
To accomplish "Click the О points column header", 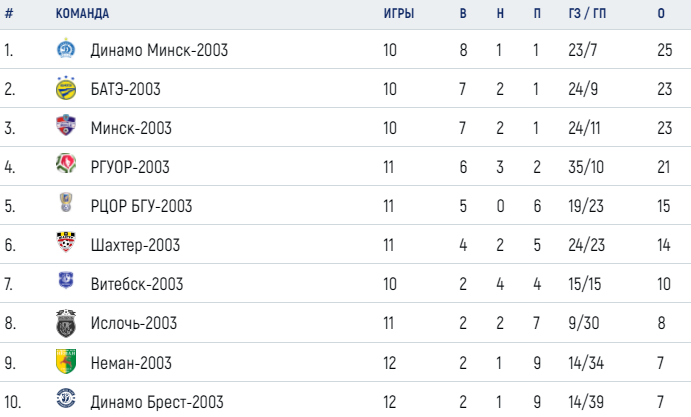I will pos(661,14).
